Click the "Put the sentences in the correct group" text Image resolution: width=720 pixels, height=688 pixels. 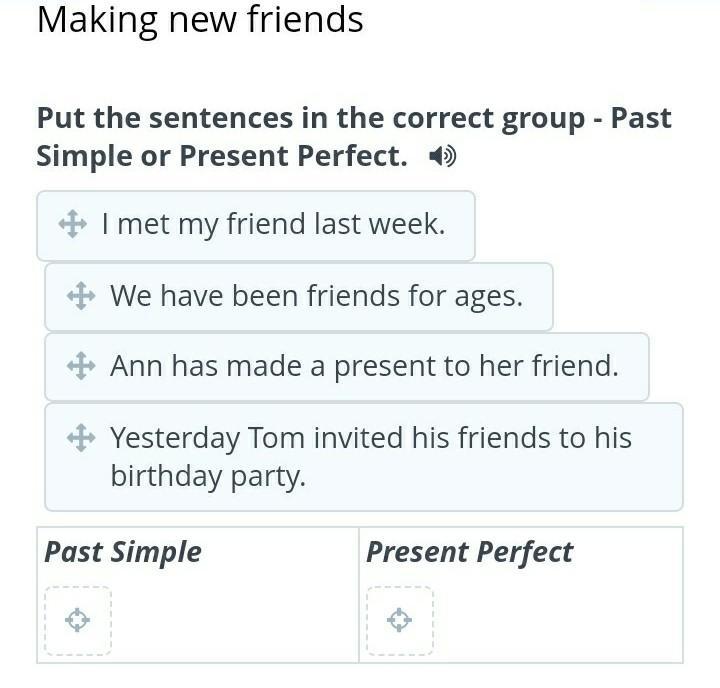310,118
